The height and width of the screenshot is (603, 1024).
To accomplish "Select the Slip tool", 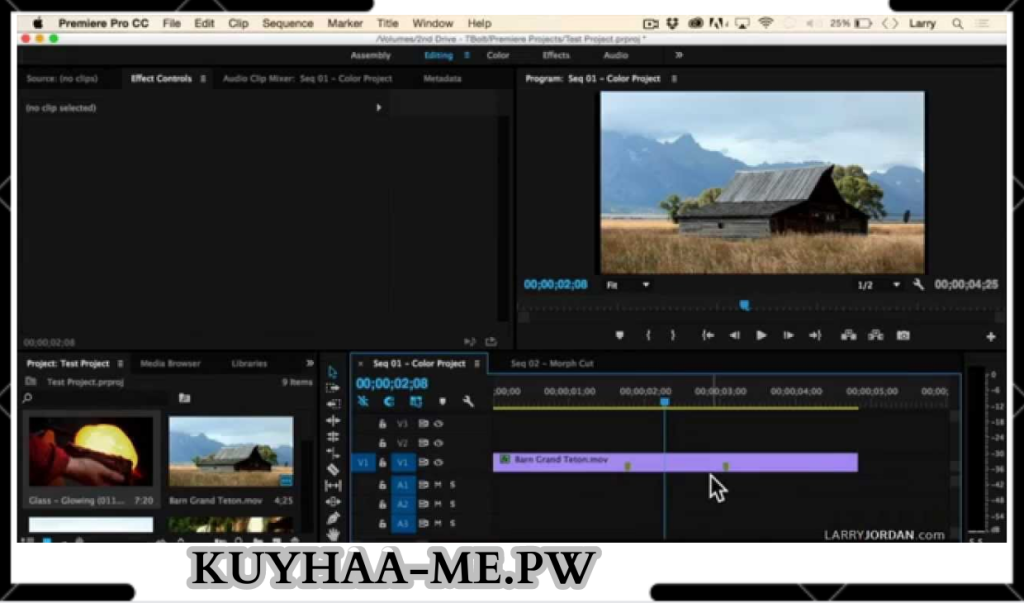I will tap(332, 485).
